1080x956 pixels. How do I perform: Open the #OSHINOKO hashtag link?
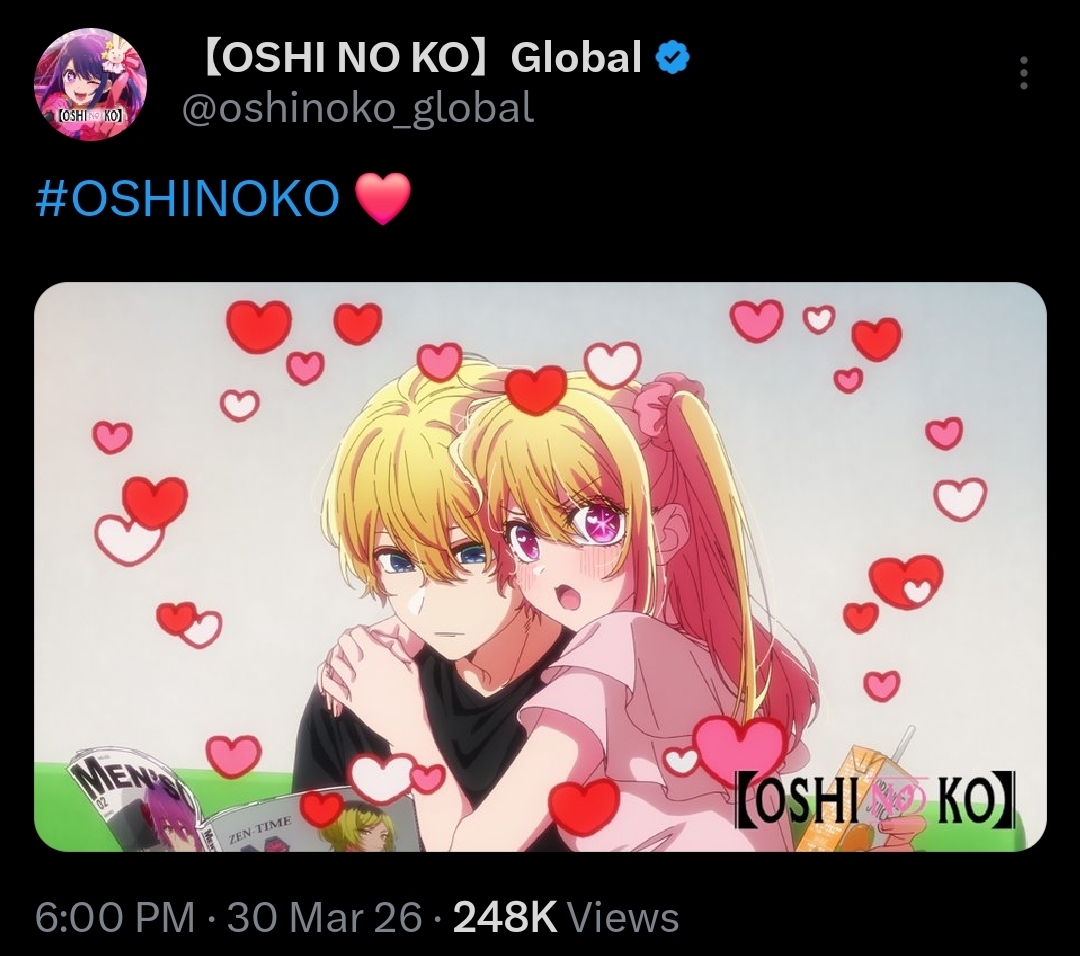pyautogui.click(x=187, y=199)
